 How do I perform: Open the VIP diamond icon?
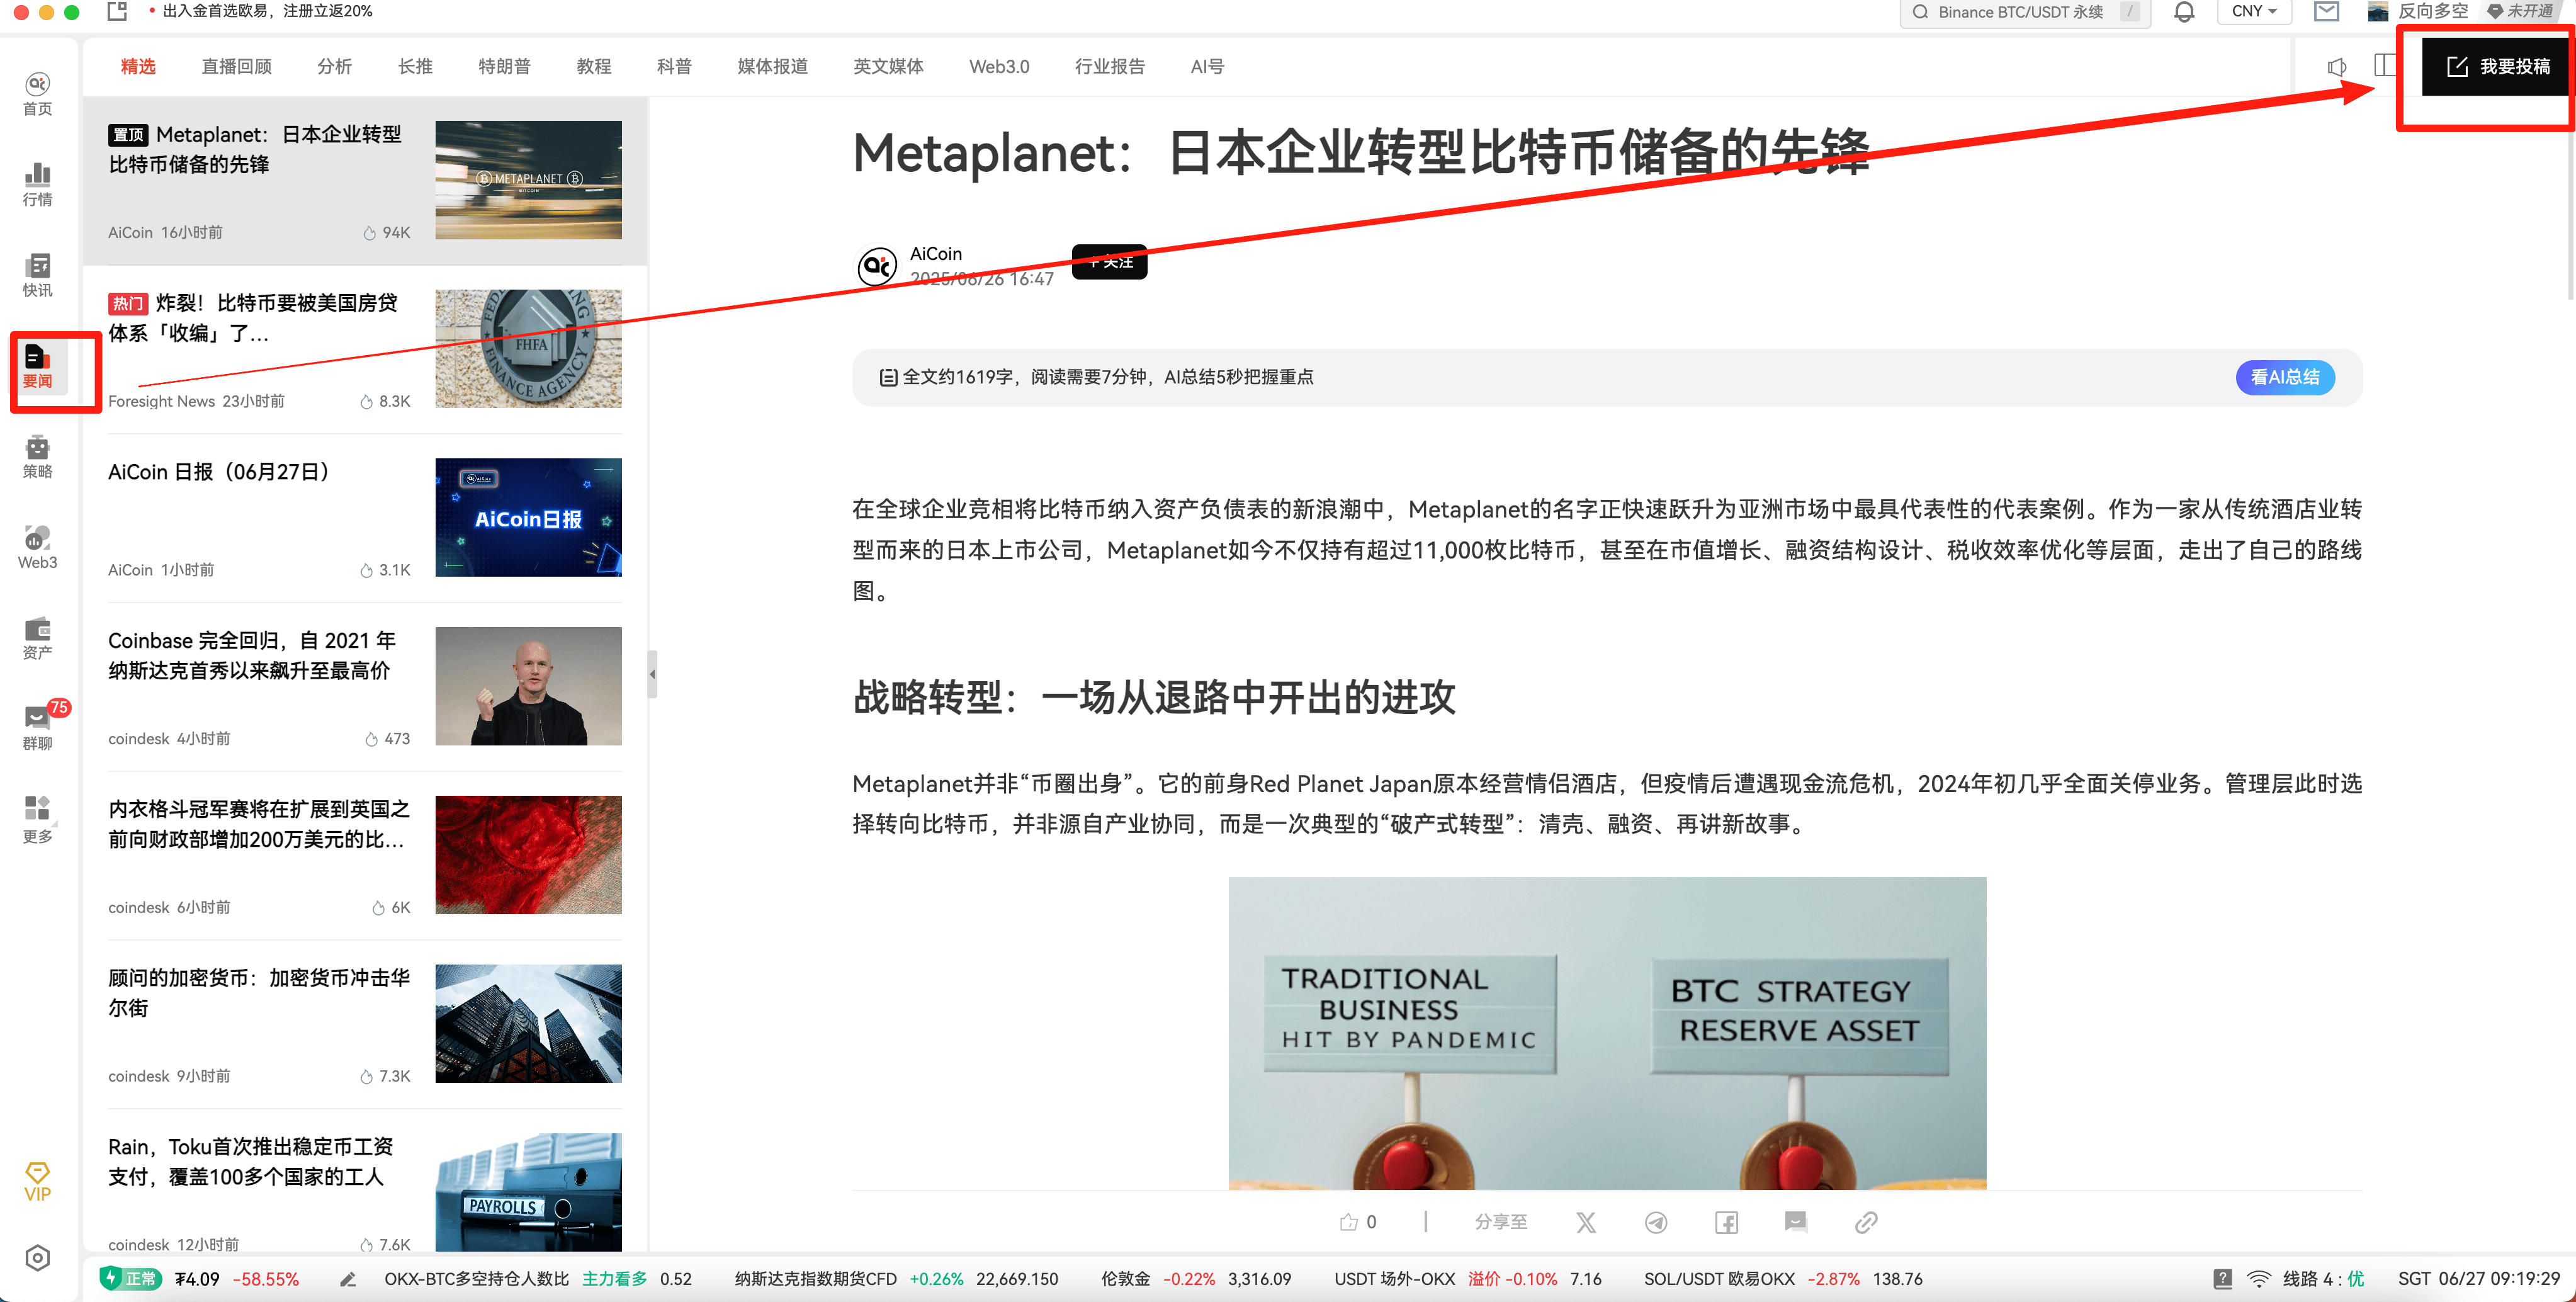pyautogui.click(x=38, y=1181)
